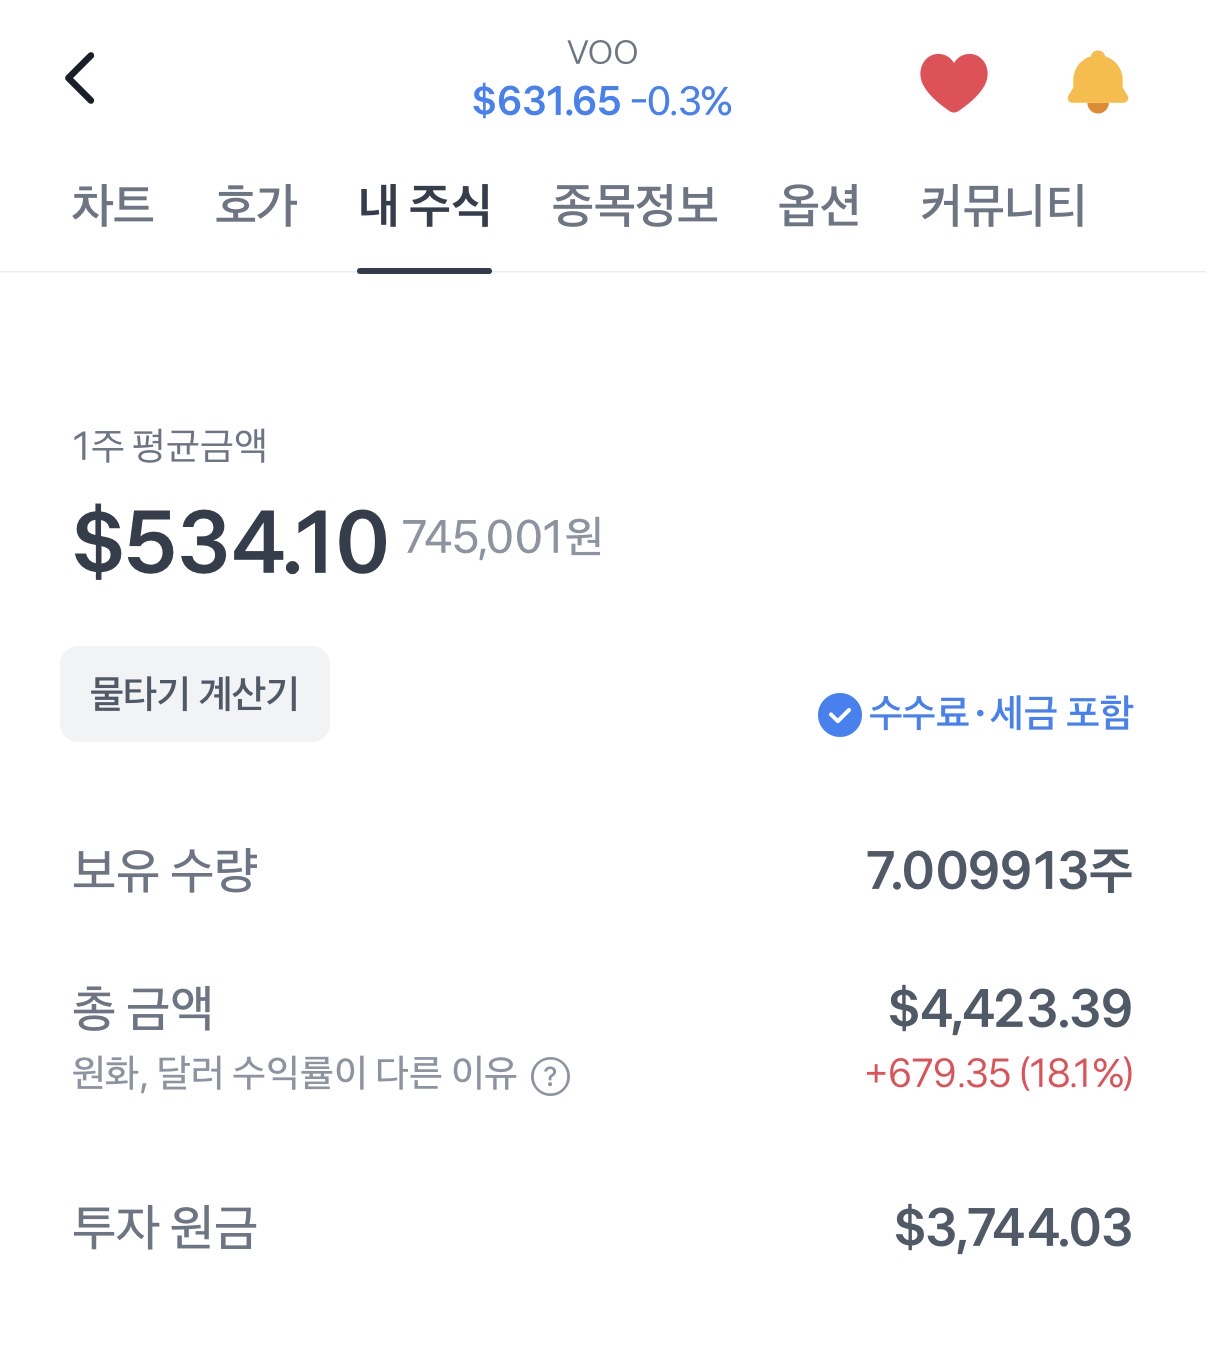Toggle the 수수료·세금 포함 checkbox

[840, 715]
